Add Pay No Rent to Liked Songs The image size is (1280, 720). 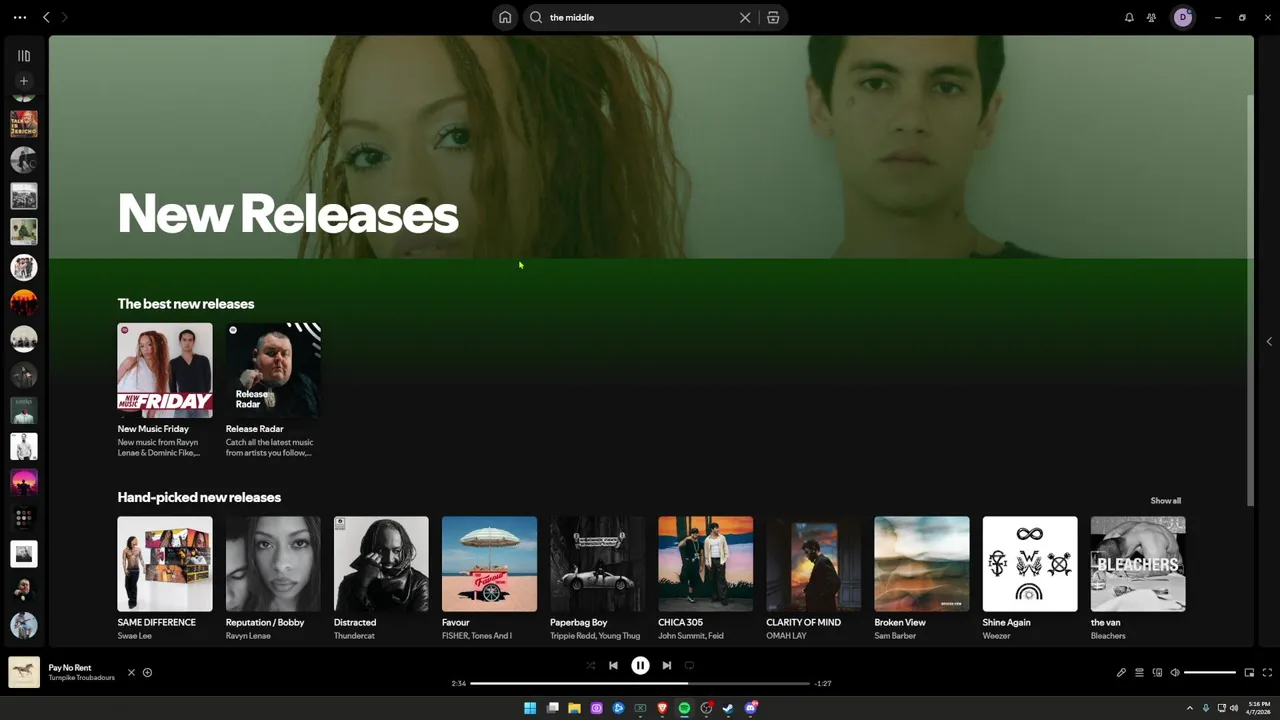tap(147, 672)
